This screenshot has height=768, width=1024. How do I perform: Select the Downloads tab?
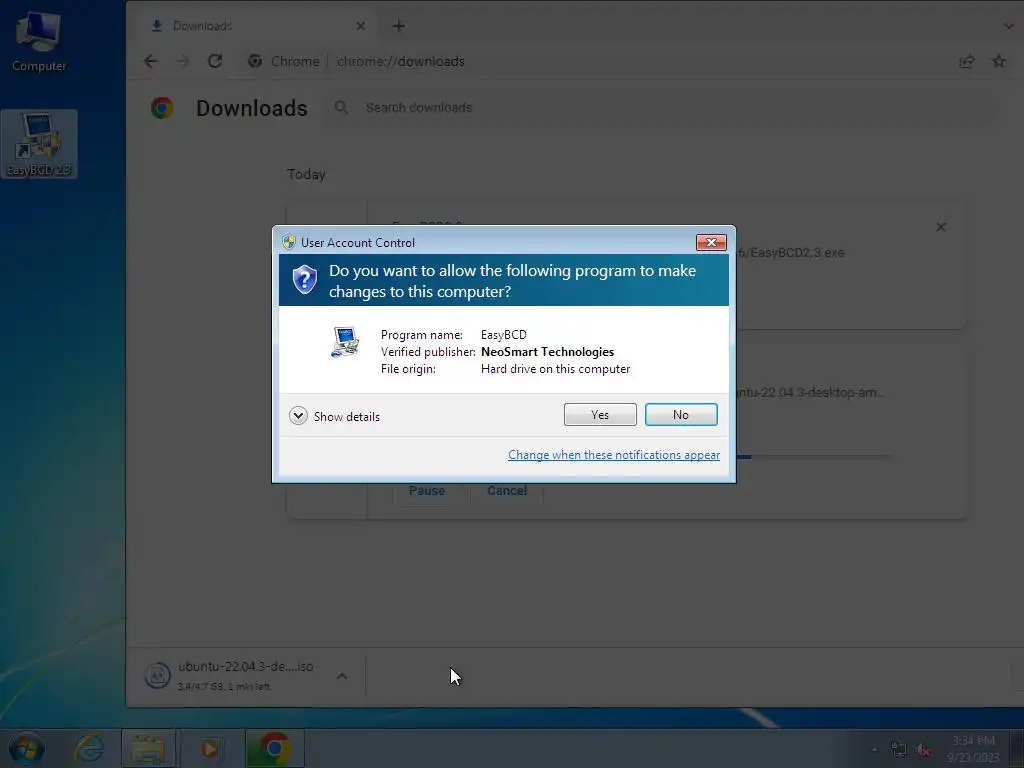(255, 26)
